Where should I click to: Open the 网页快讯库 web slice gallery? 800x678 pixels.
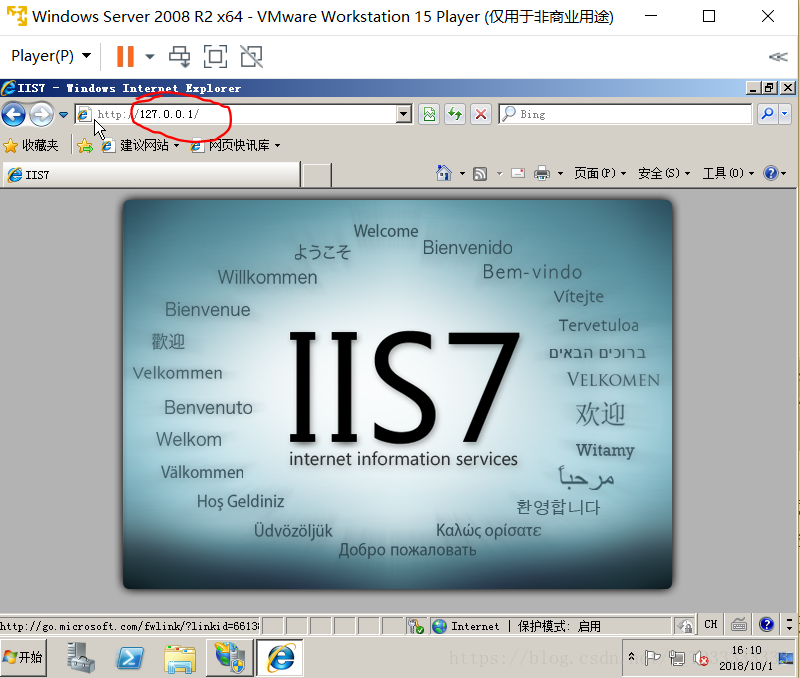(x=235, y=146)
